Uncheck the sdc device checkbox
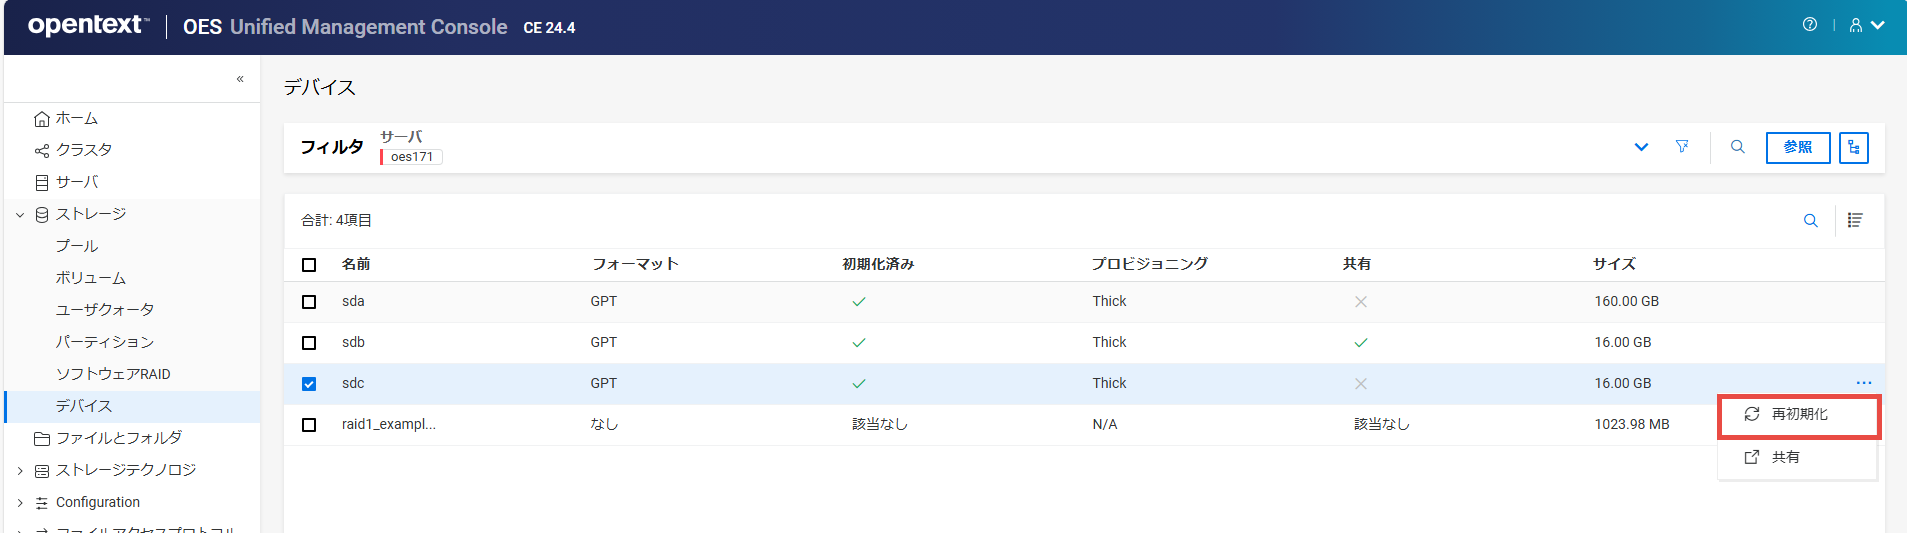The width and height of the screenshot is (1907, 533). (309, 384)
